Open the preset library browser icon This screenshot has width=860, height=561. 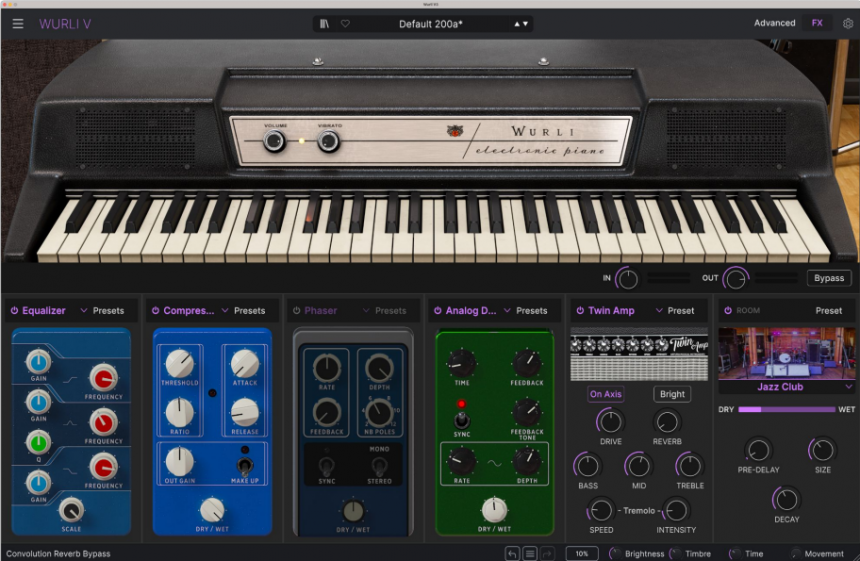point(325,24)
